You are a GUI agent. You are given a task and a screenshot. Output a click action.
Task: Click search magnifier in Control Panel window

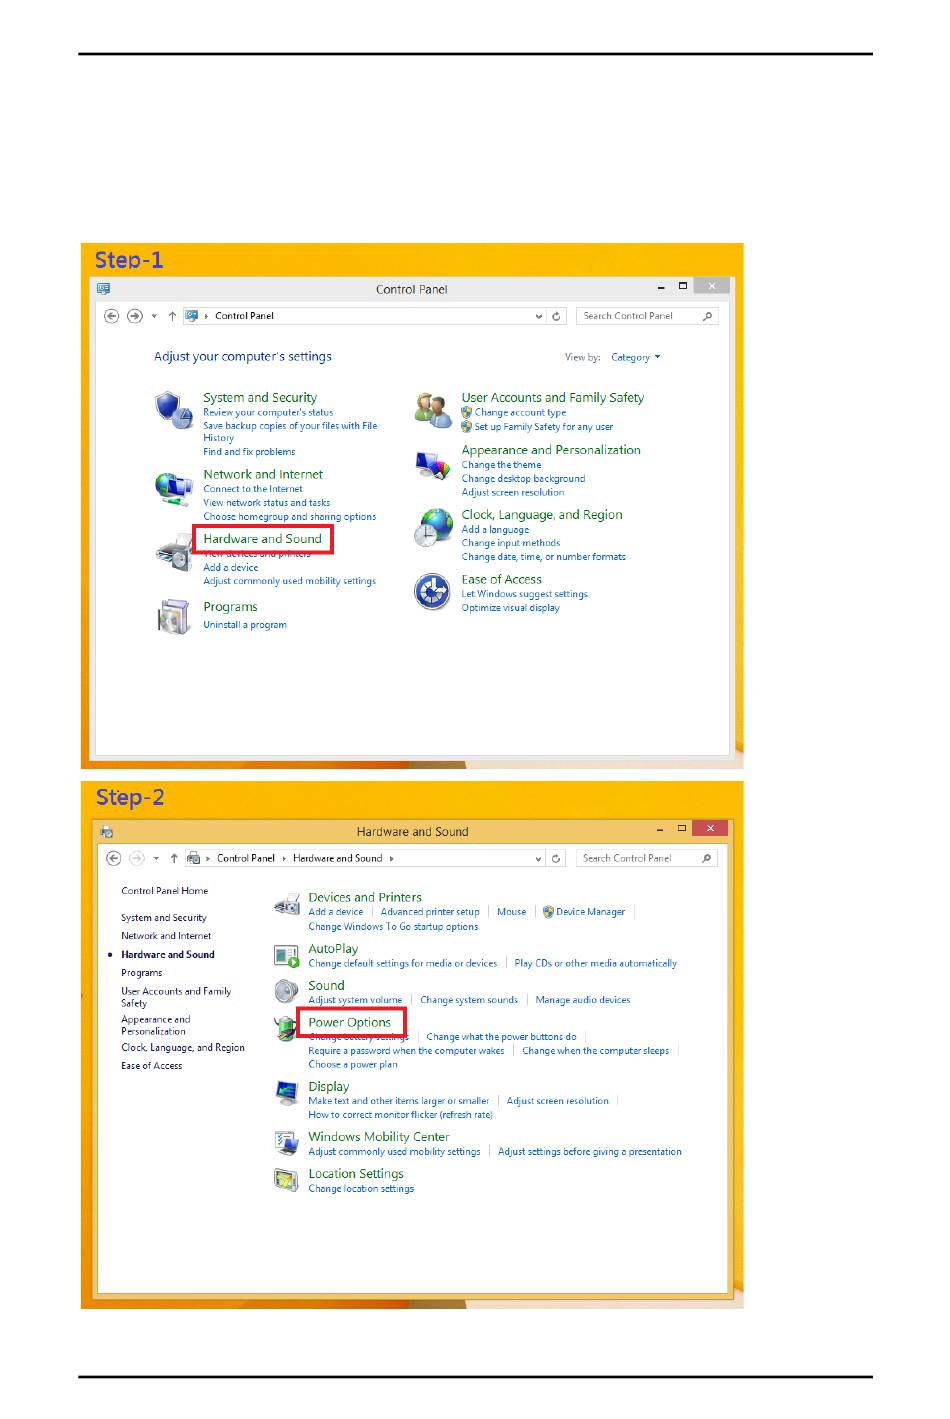pos(708,316)
